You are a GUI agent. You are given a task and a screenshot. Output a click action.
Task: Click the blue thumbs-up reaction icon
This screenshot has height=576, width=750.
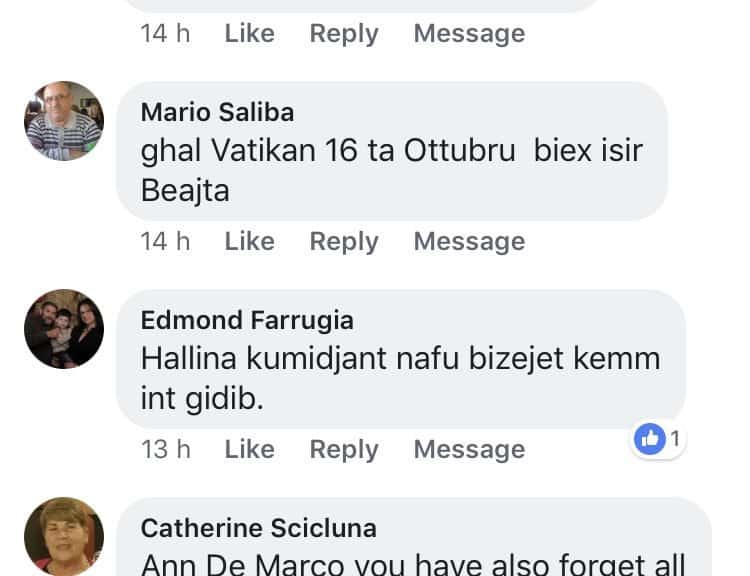pyautogui.click(x=650, y=438)
